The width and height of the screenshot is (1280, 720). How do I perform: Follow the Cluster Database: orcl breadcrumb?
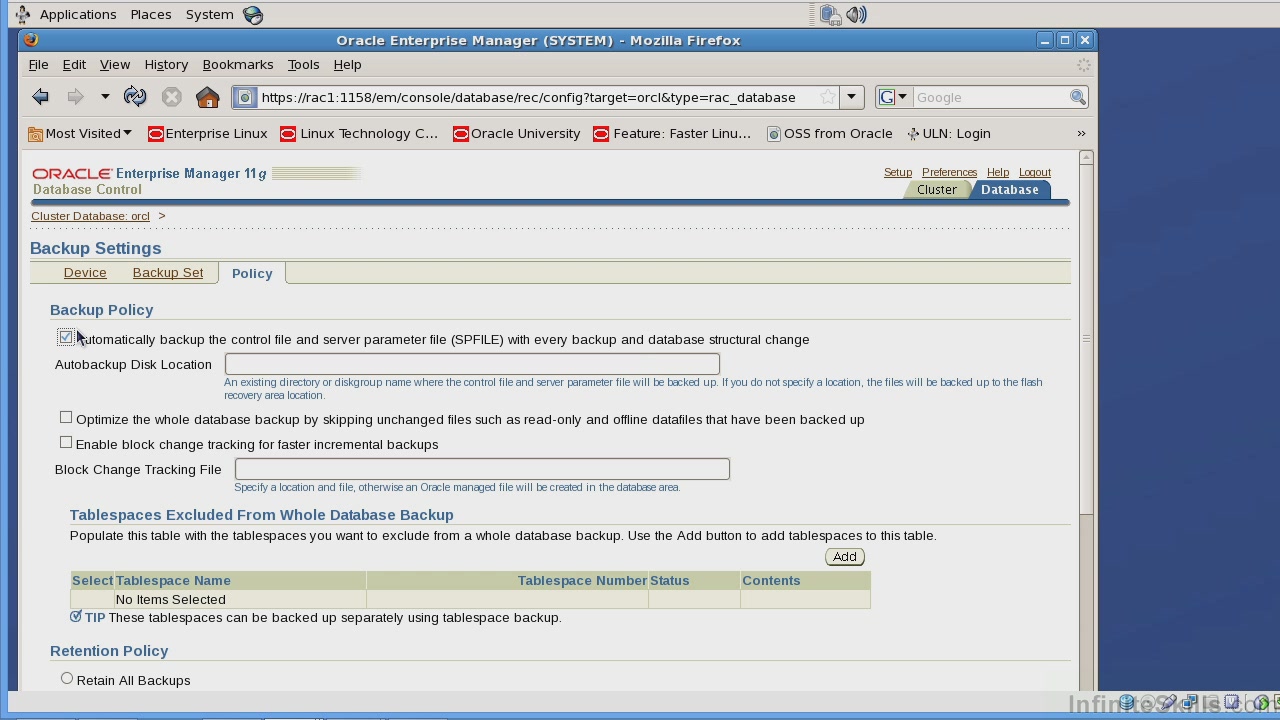point(90,216)
